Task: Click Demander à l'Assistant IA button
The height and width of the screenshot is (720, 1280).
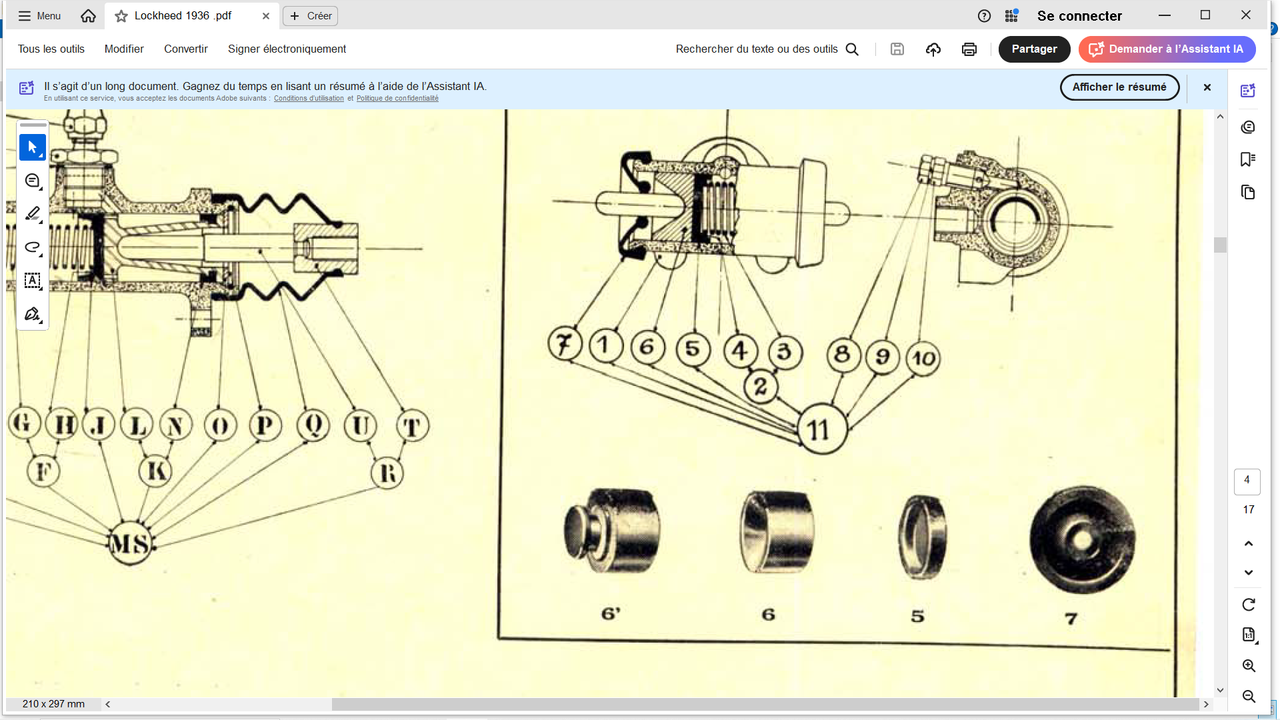Action: 1167,49
